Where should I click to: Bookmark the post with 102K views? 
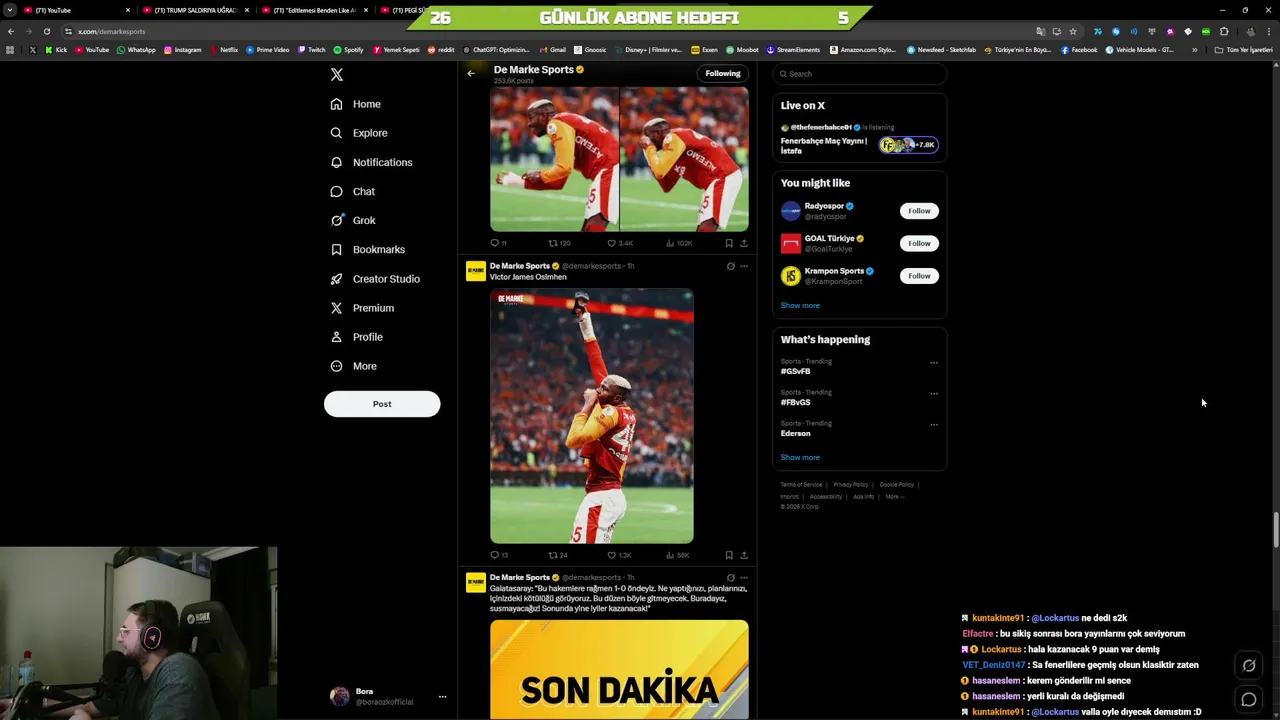click(x=729, y=243)
